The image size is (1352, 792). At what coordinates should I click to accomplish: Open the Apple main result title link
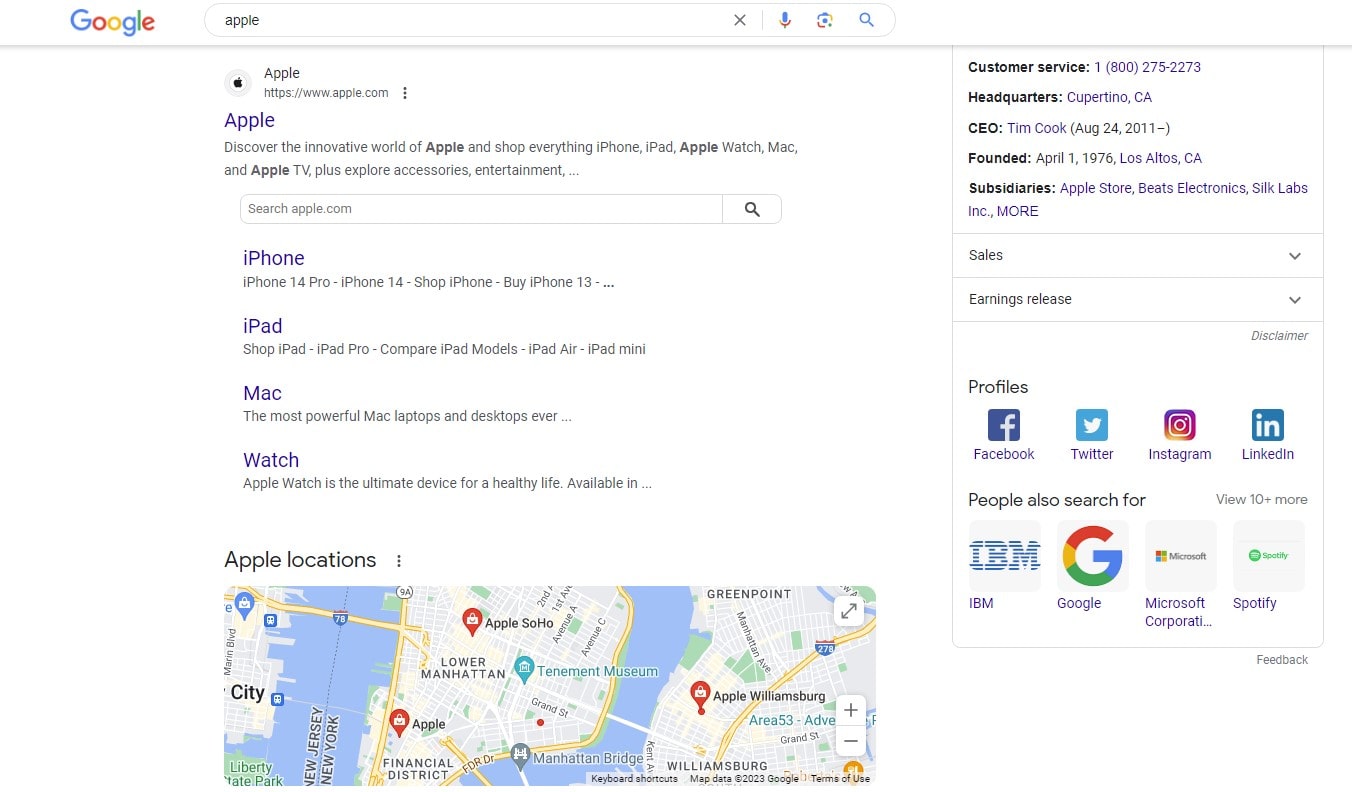tap(249, 120)
